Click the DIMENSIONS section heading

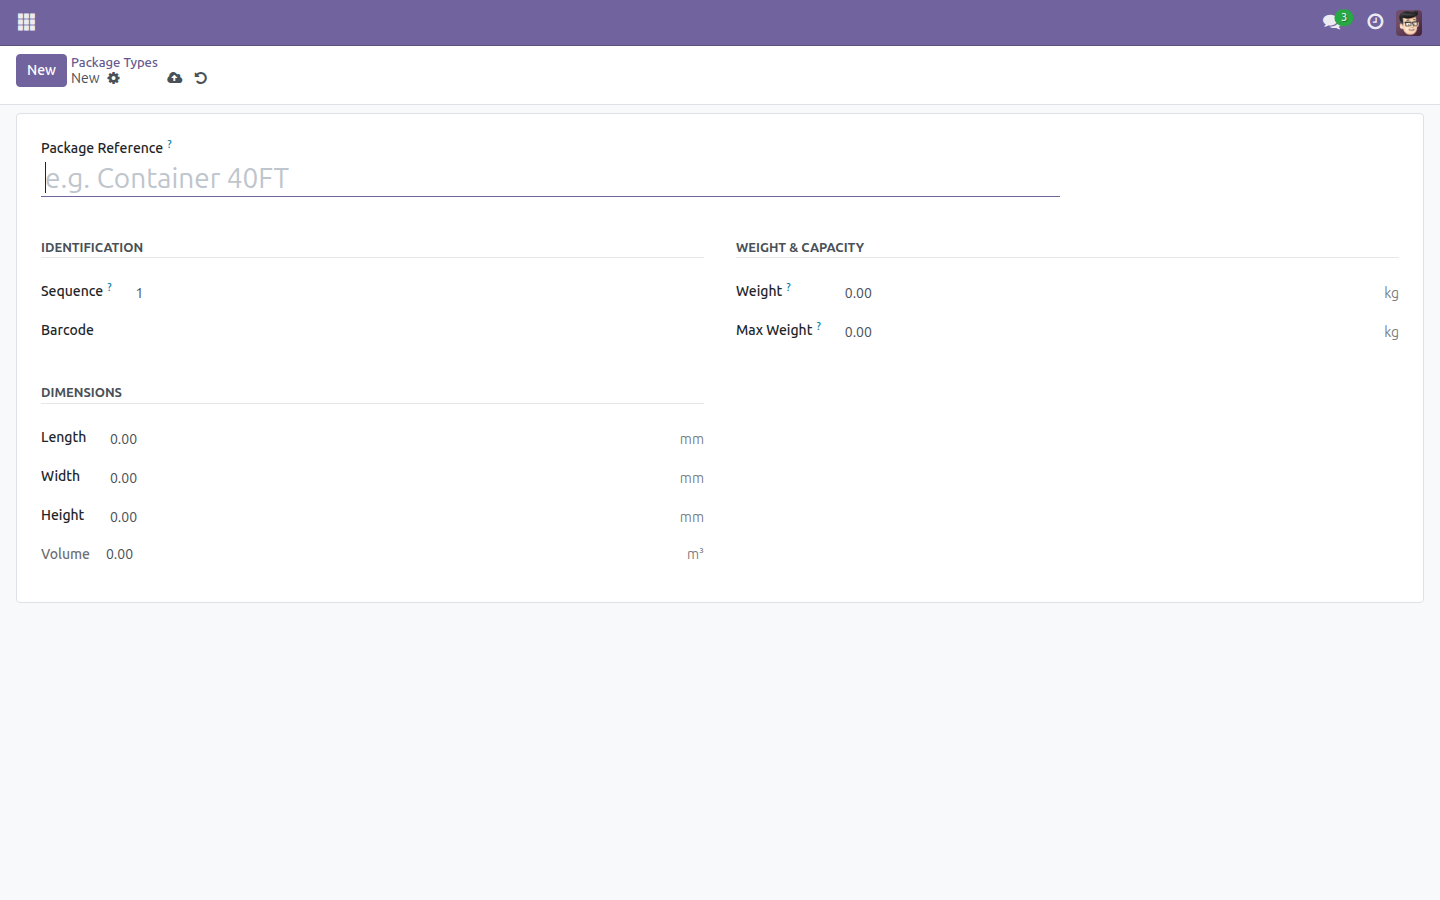(x=81, y=392)
